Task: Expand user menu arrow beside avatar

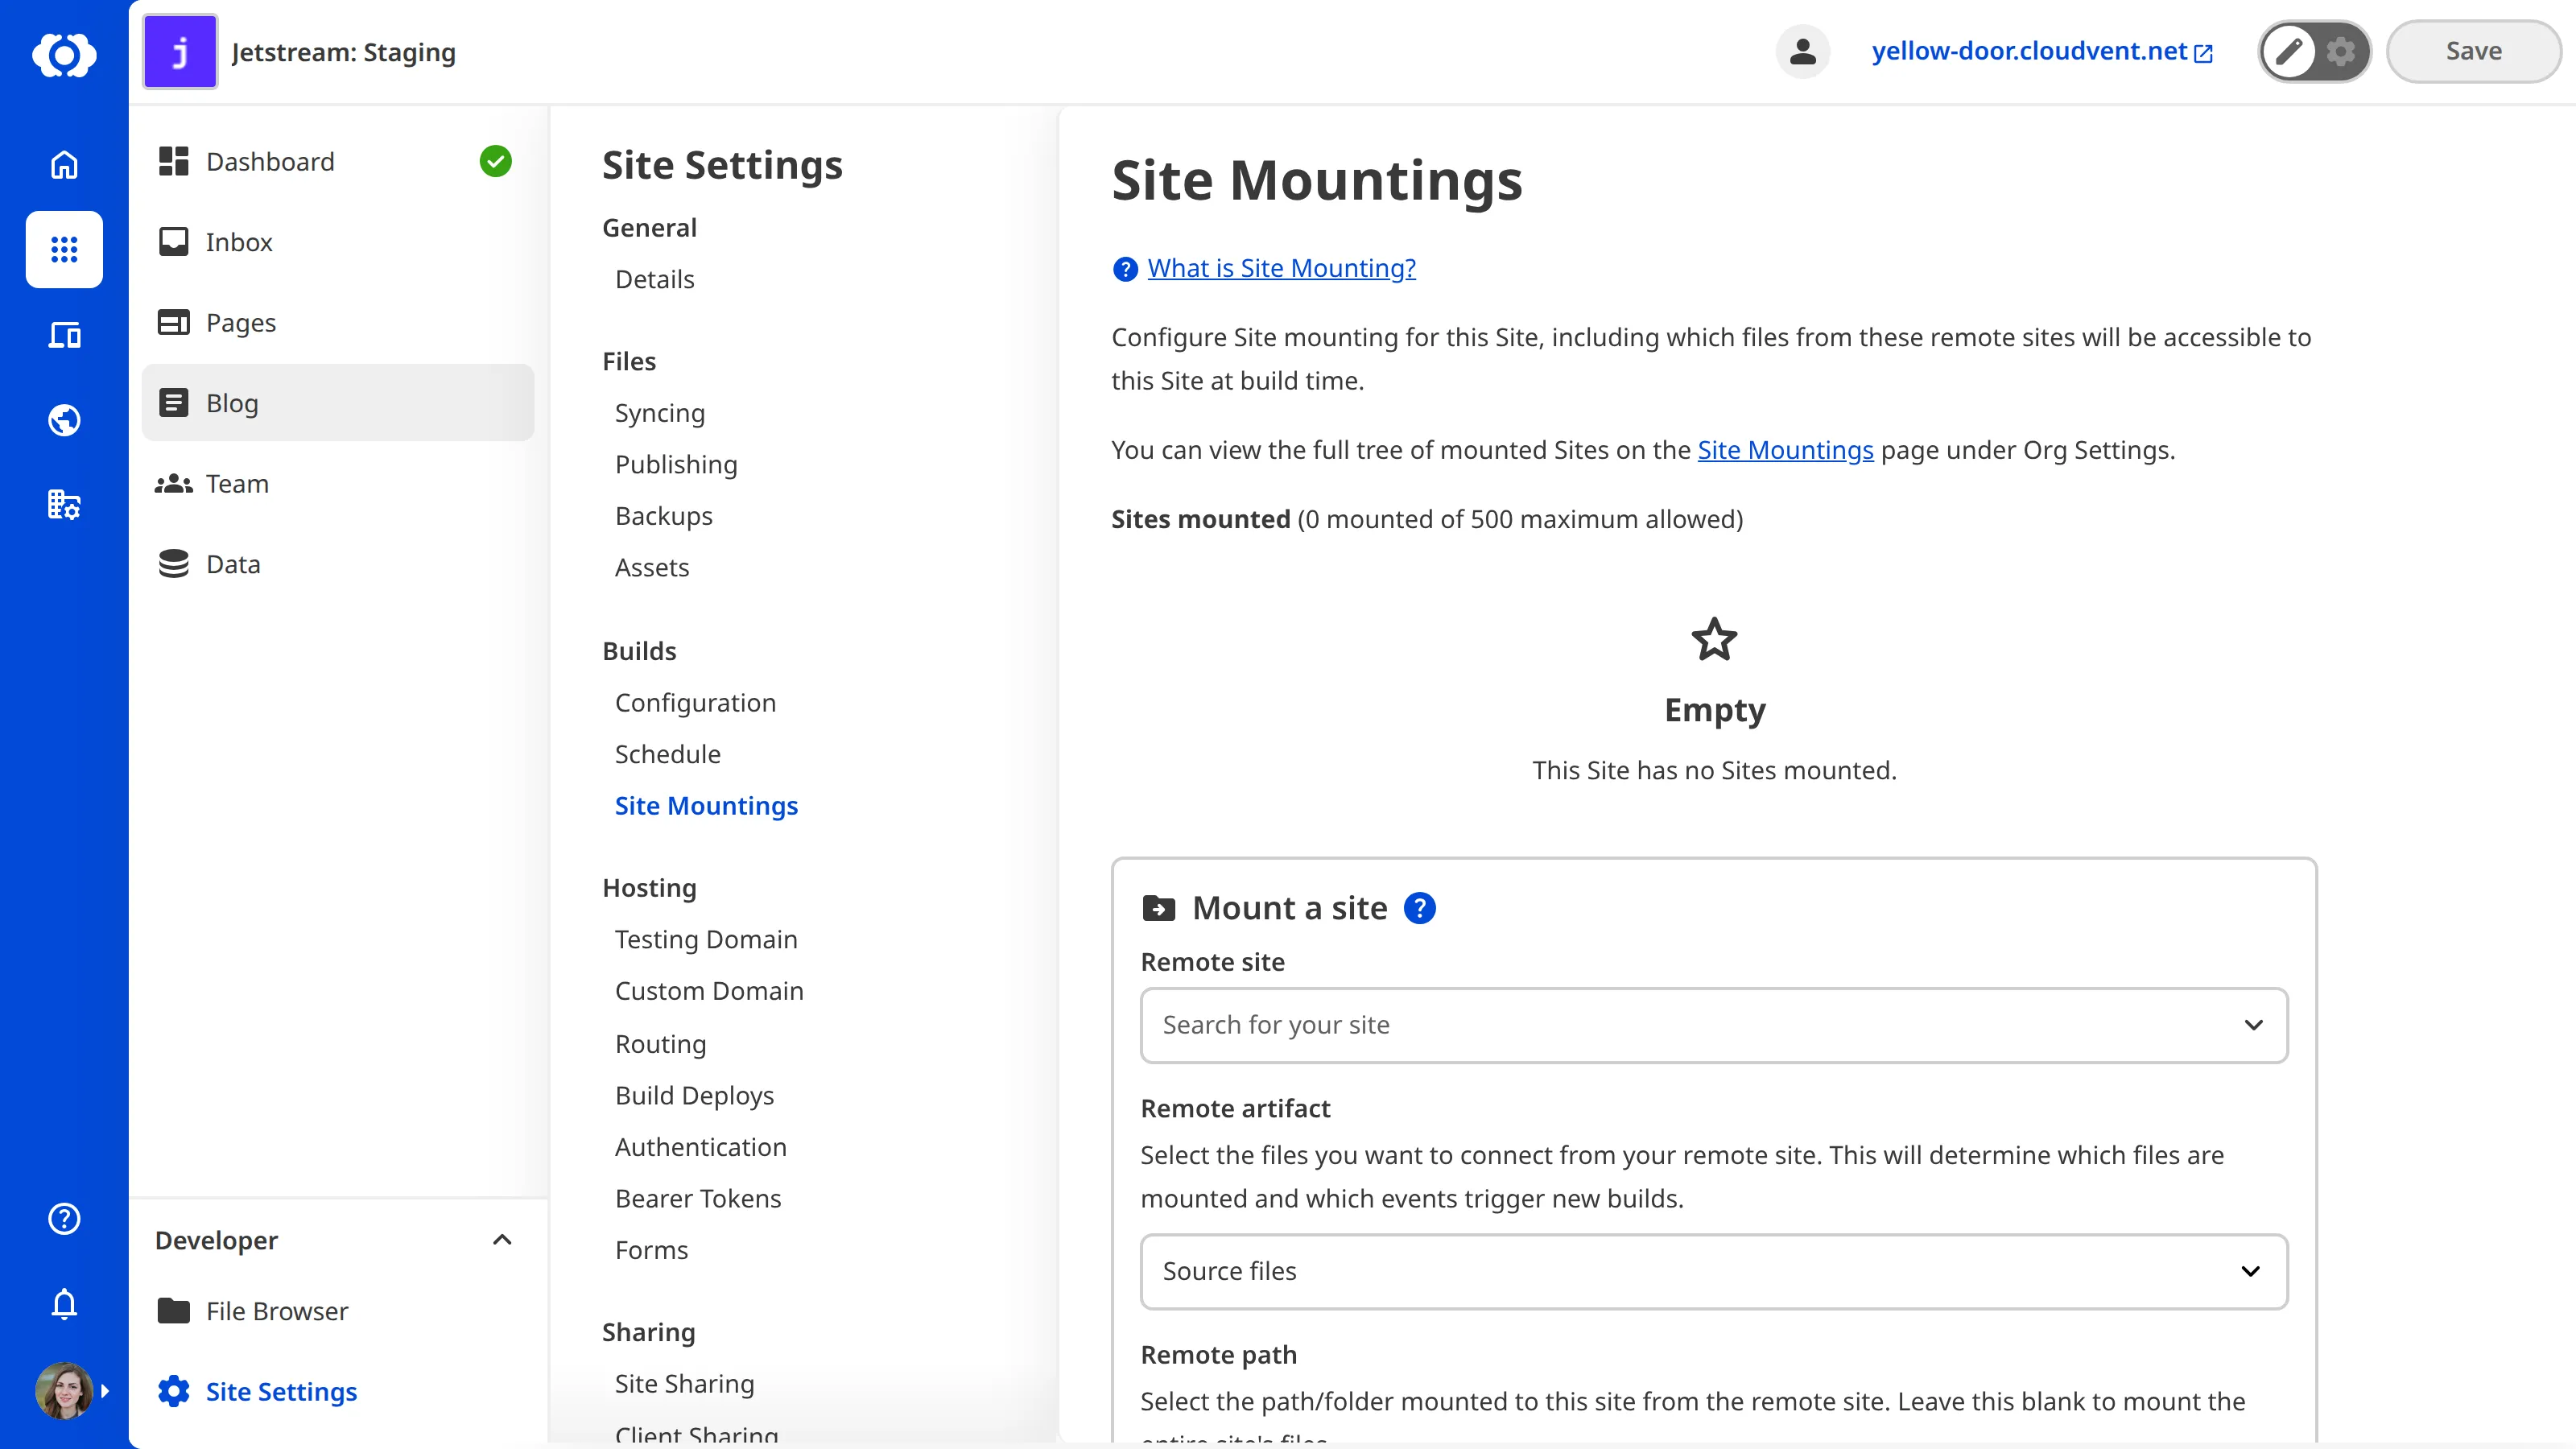Action: click(105, 1391)
